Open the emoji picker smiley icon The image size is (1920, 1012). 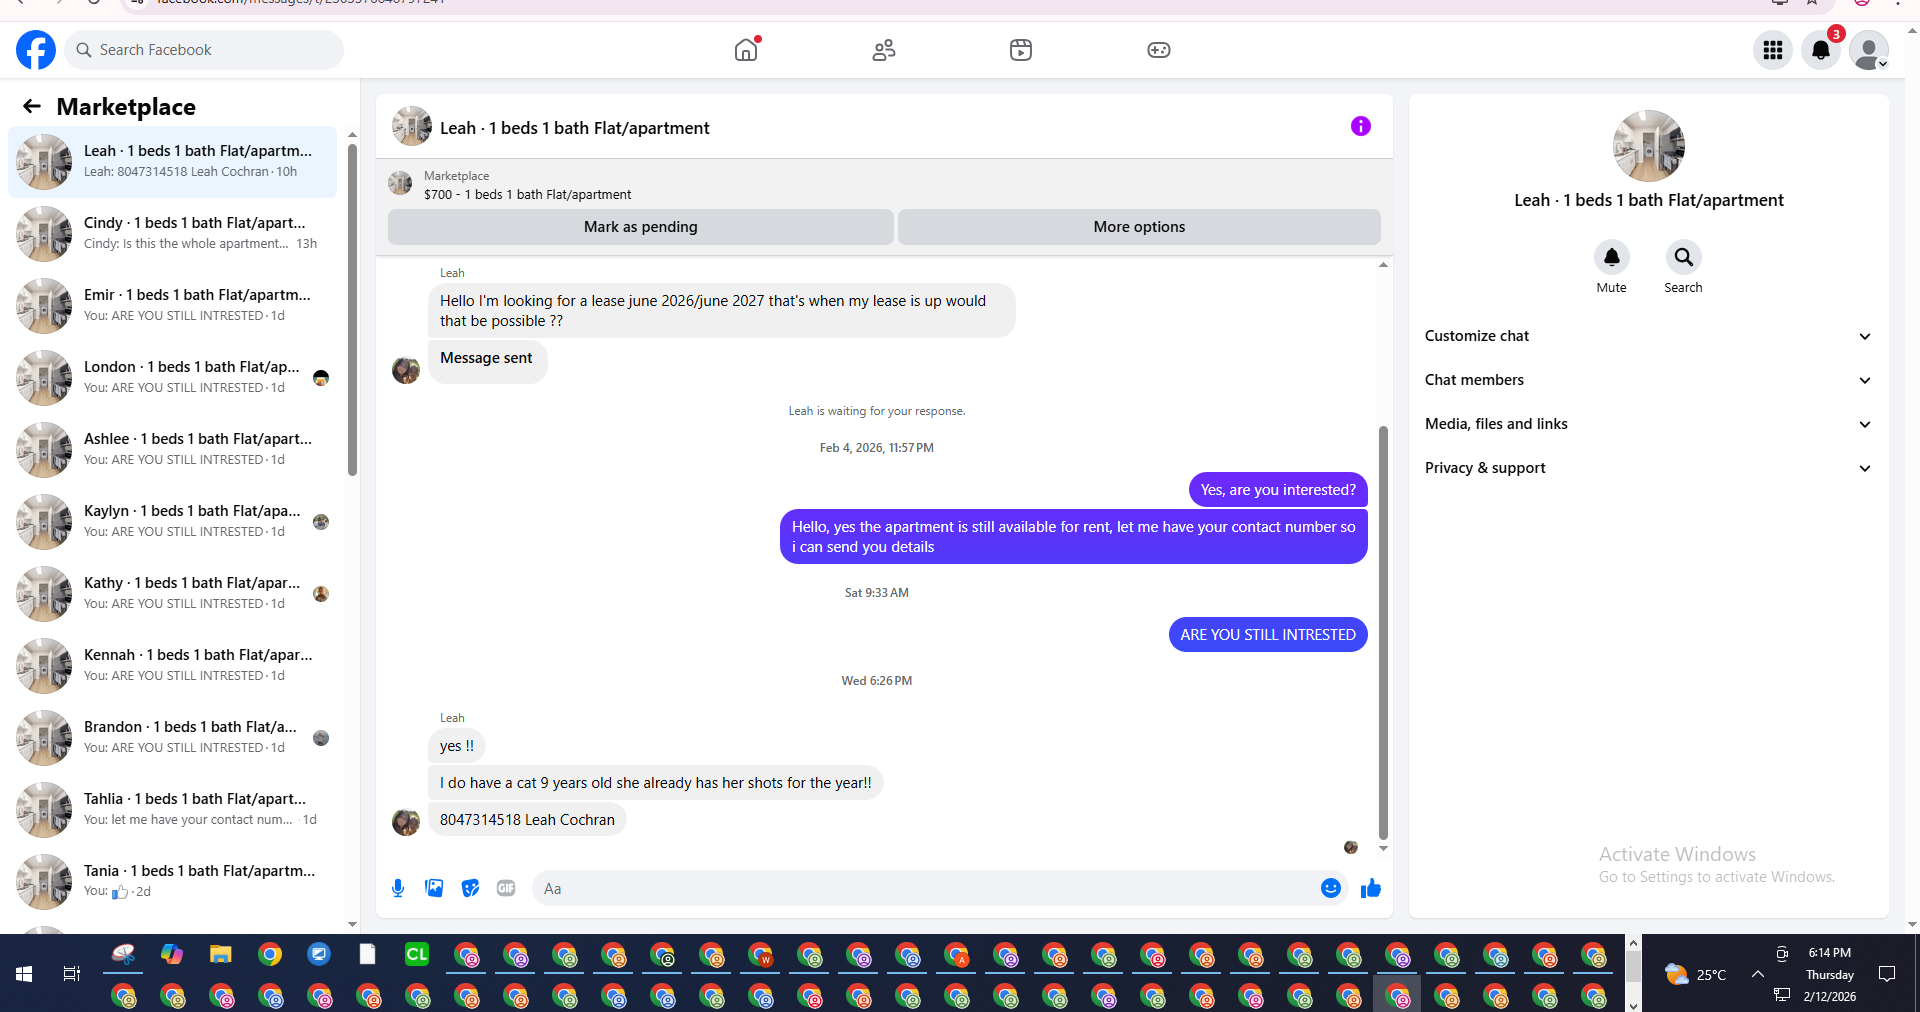click(x=1331, y=888)
